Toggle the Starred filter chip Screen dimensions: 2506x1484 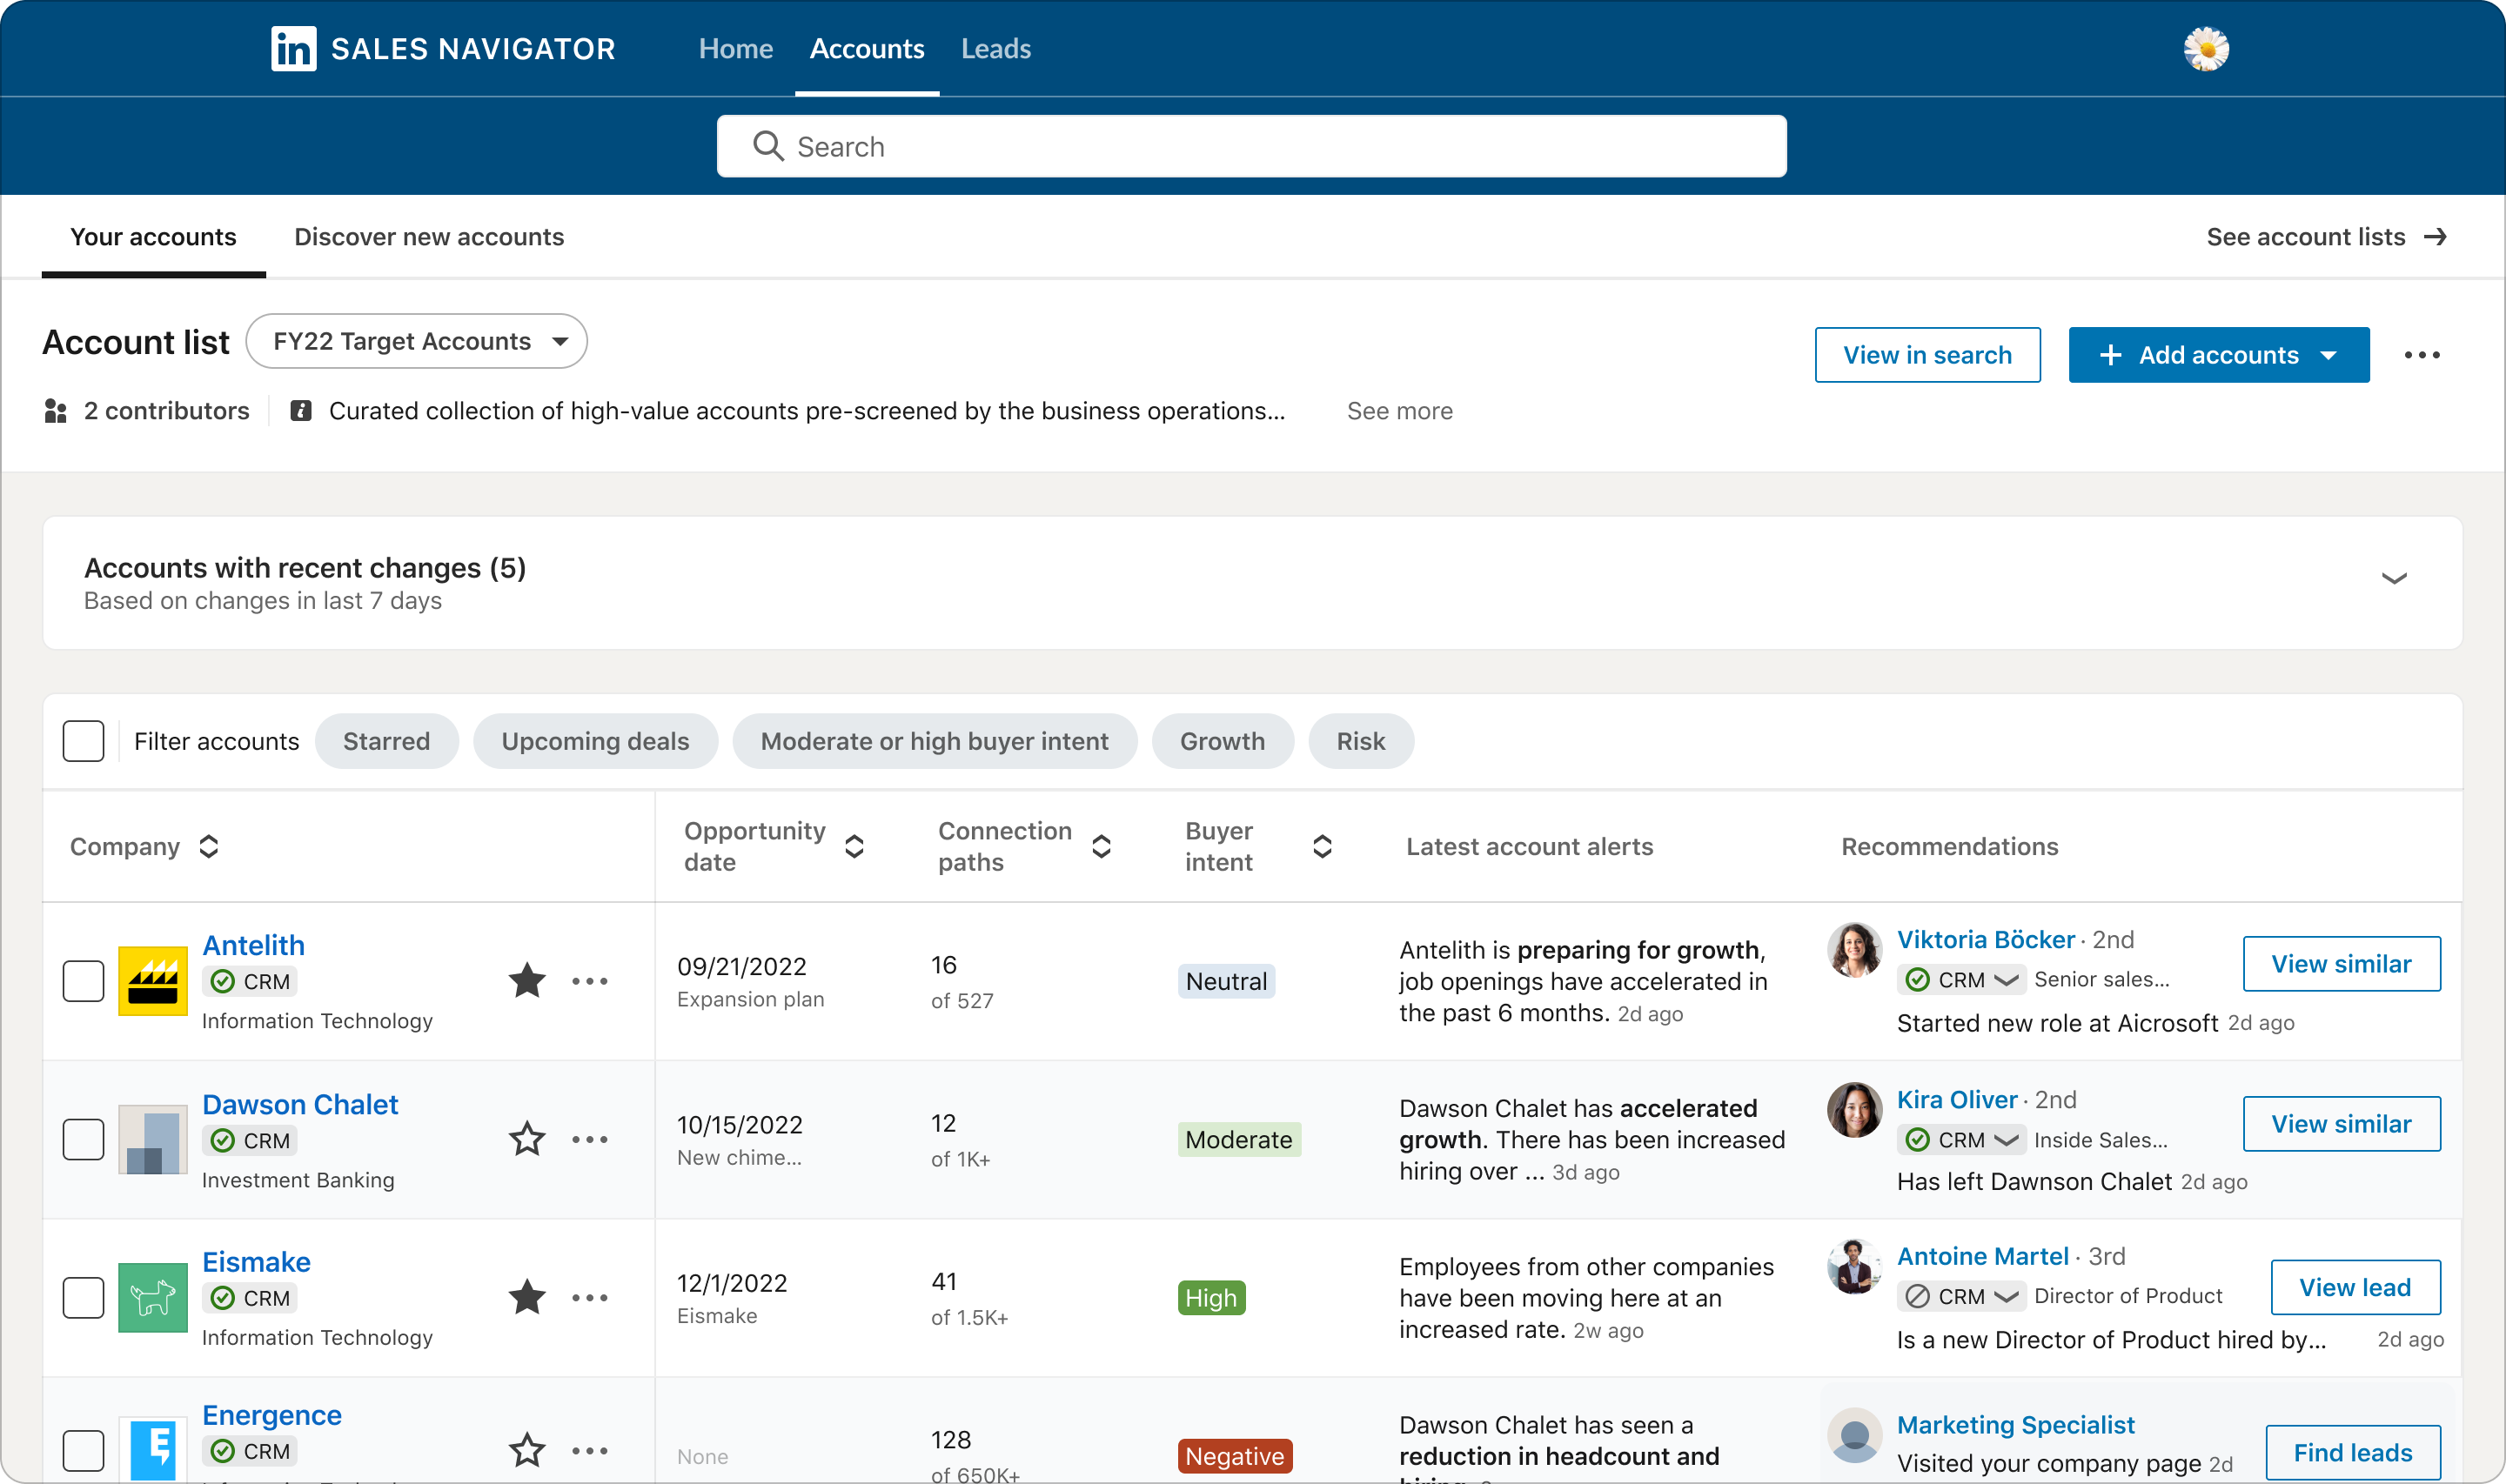tap(387, 741)
